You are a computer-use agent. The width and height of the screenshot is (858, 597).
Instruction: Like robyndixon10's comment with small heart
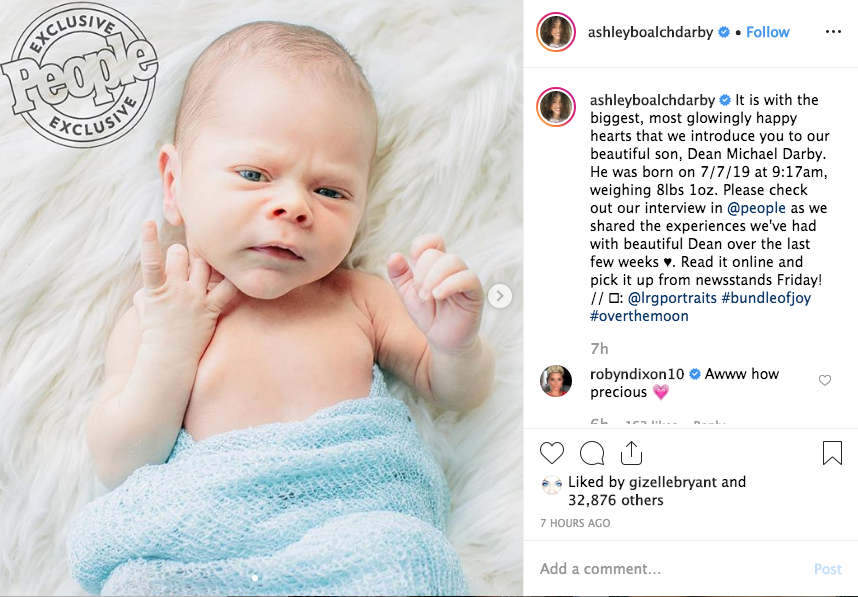click(825, 380)
